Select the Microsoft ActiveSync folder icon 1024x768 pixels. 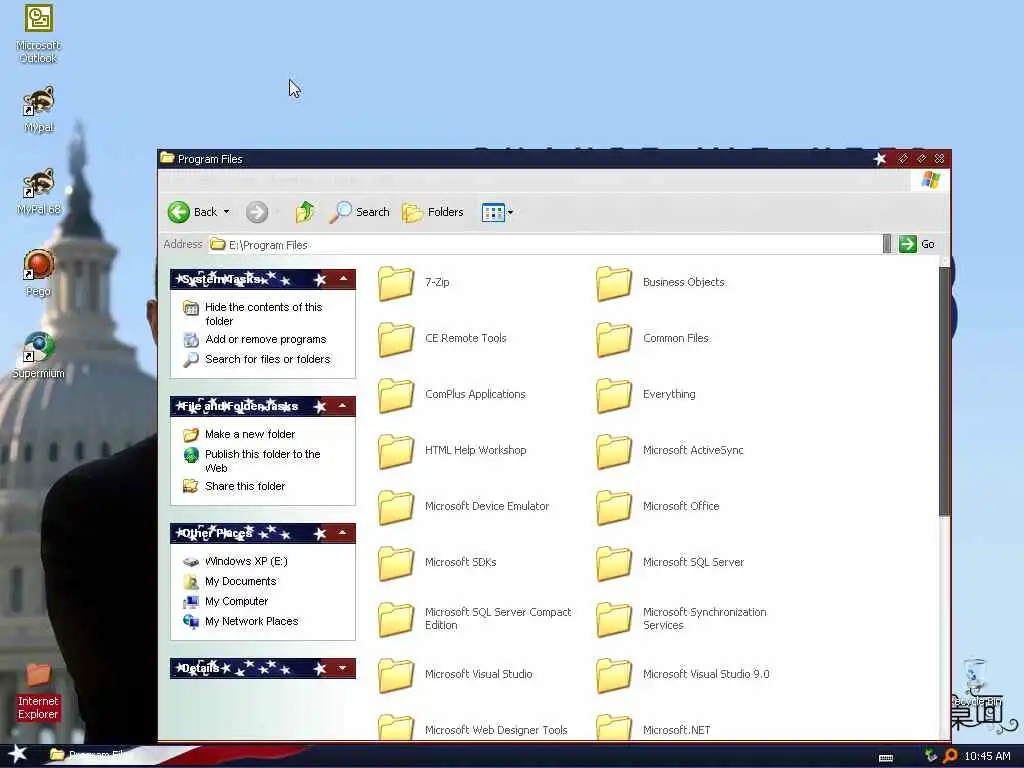point(614,451)
